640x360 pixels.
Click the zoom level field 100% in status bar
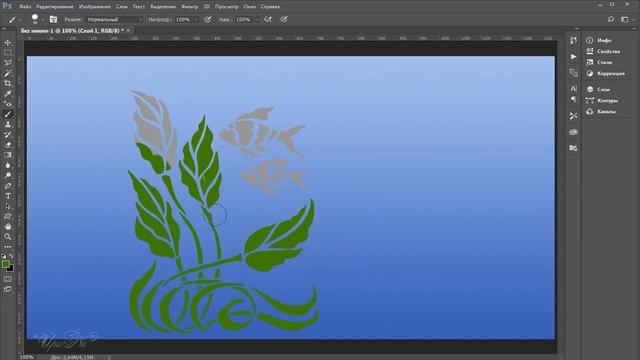tap(27, 357)
